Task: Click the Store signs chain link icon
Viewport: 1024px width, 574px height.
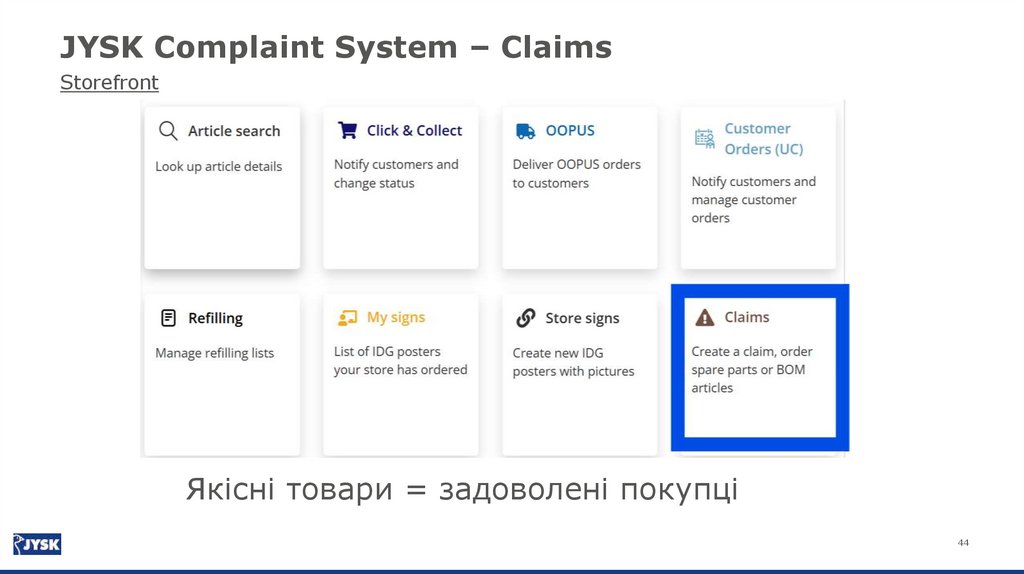Action: [526, 318]
